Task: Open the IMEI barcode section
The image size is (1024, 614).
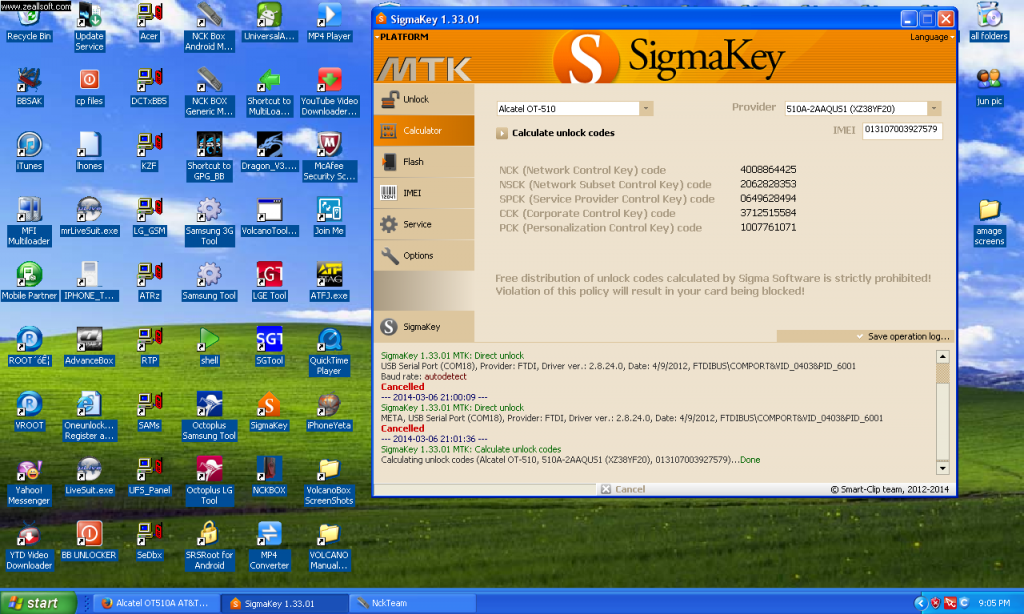Action: click(411, 193)
